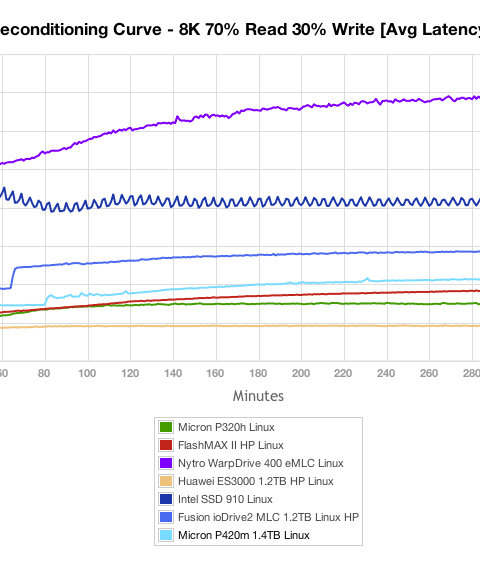
Task: Select 'Huawei ES3000 1.2TB HP Linux' legend label
Action: pos(255,481)
